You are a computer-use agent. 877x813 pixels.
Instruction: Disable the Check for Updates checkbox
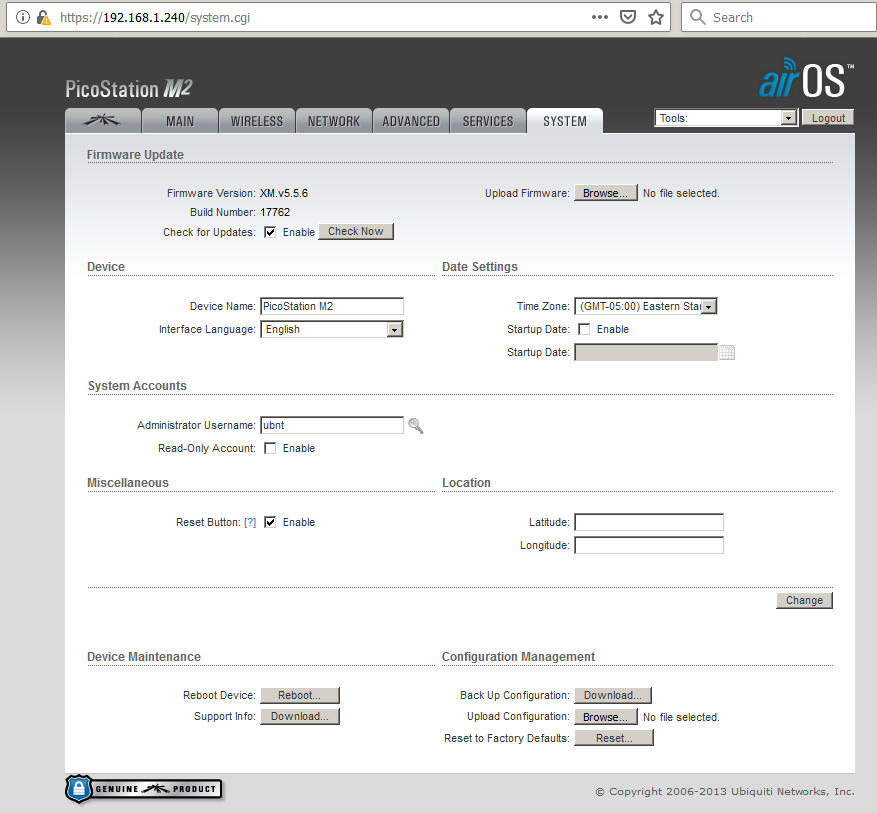click(x=270, y=232)
